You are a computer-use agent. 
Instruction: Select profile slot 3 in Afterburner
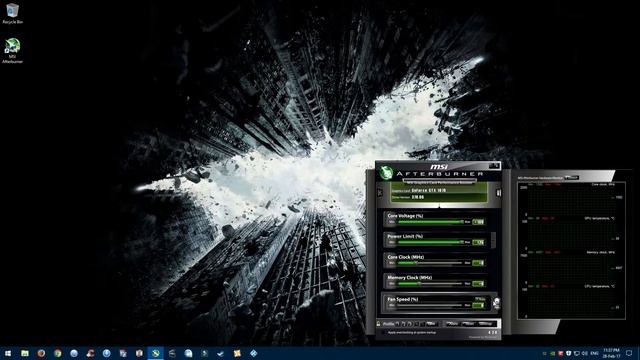coord(410,324)
